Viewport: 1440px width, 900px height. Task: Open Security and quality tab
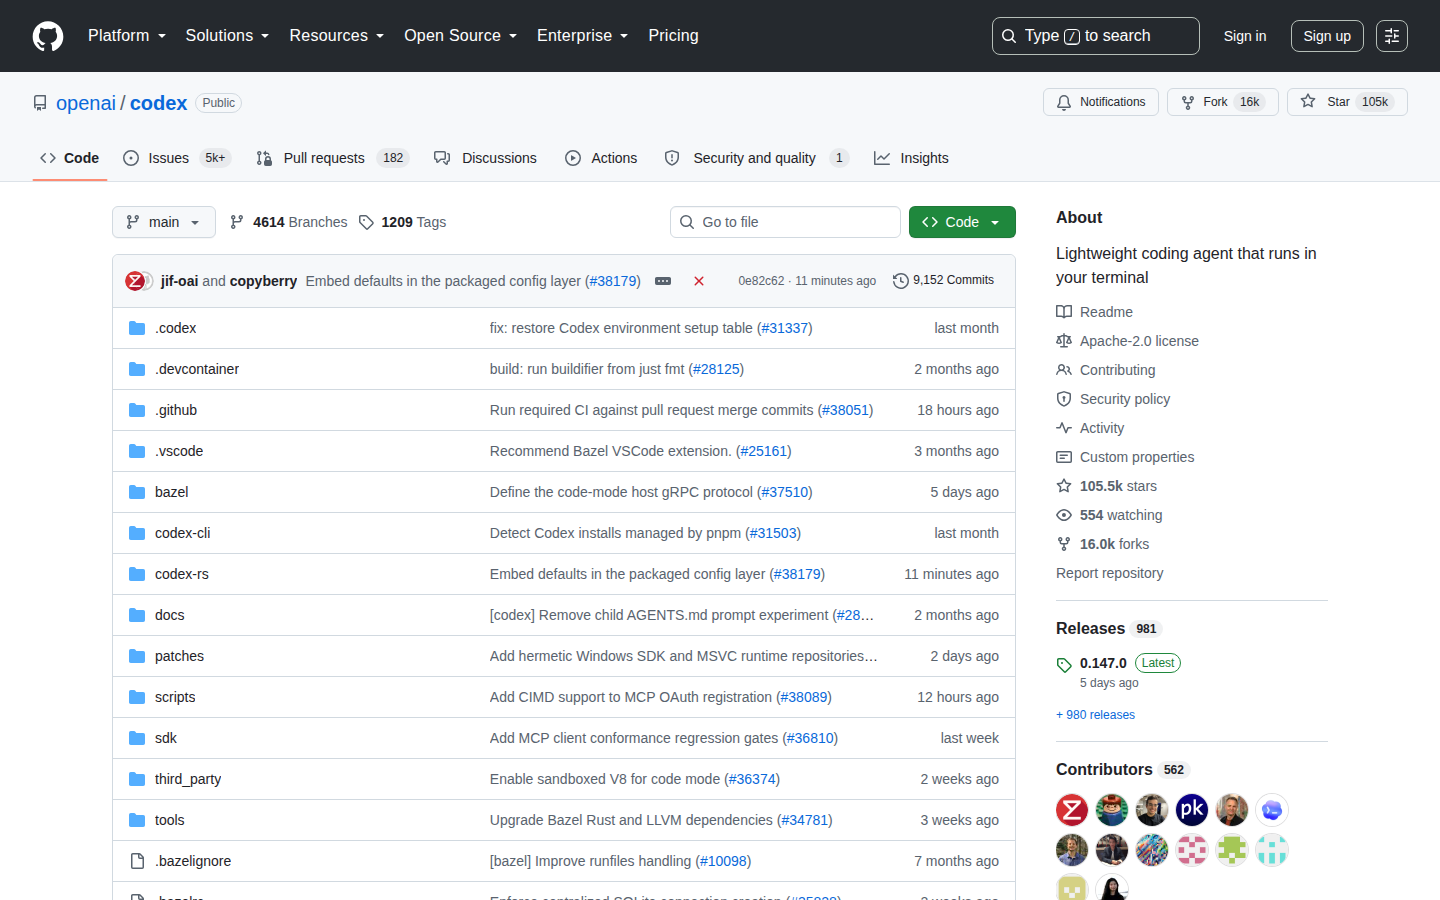(x=757, y=158)
